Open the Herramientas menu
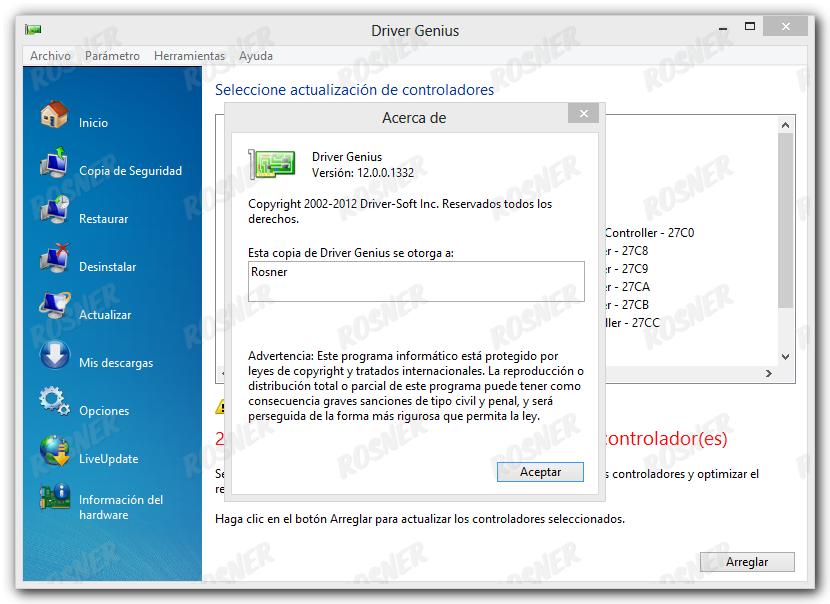 click(189, 56)
